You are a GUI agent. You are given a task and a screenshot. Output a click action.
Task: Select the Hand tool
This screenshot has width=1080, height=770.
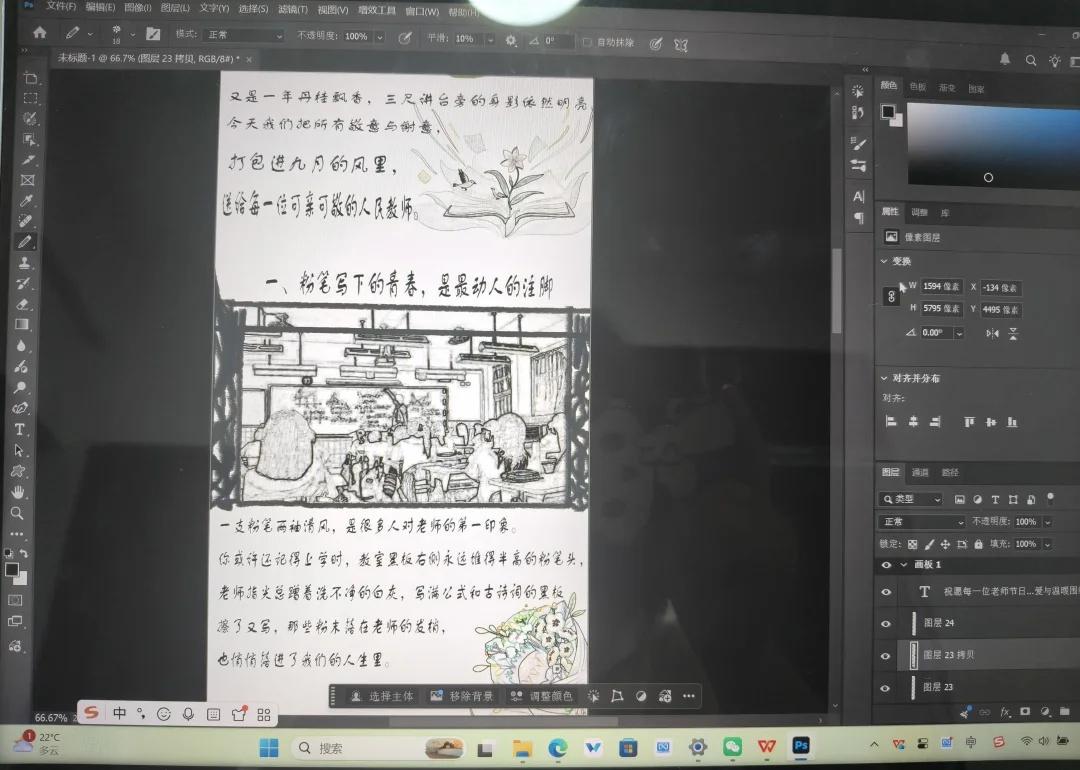(18, 492)
